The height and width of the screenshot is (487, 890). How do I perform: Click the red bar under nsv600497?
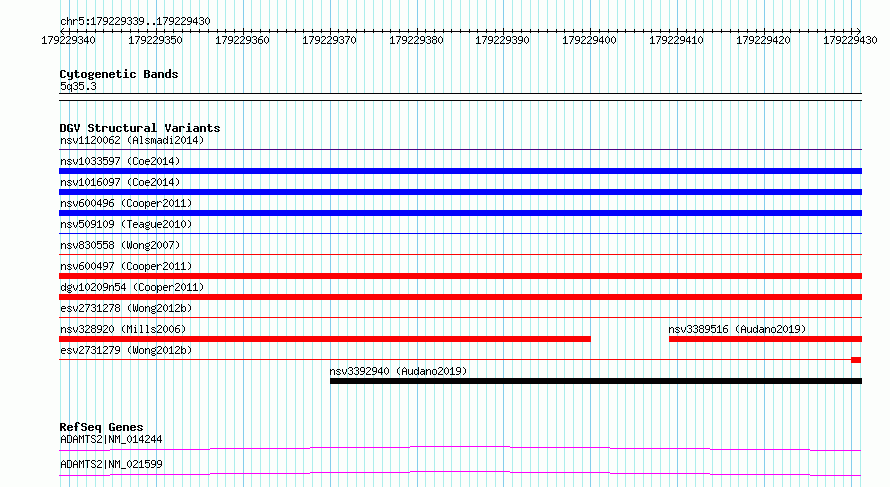coord(460,276)
